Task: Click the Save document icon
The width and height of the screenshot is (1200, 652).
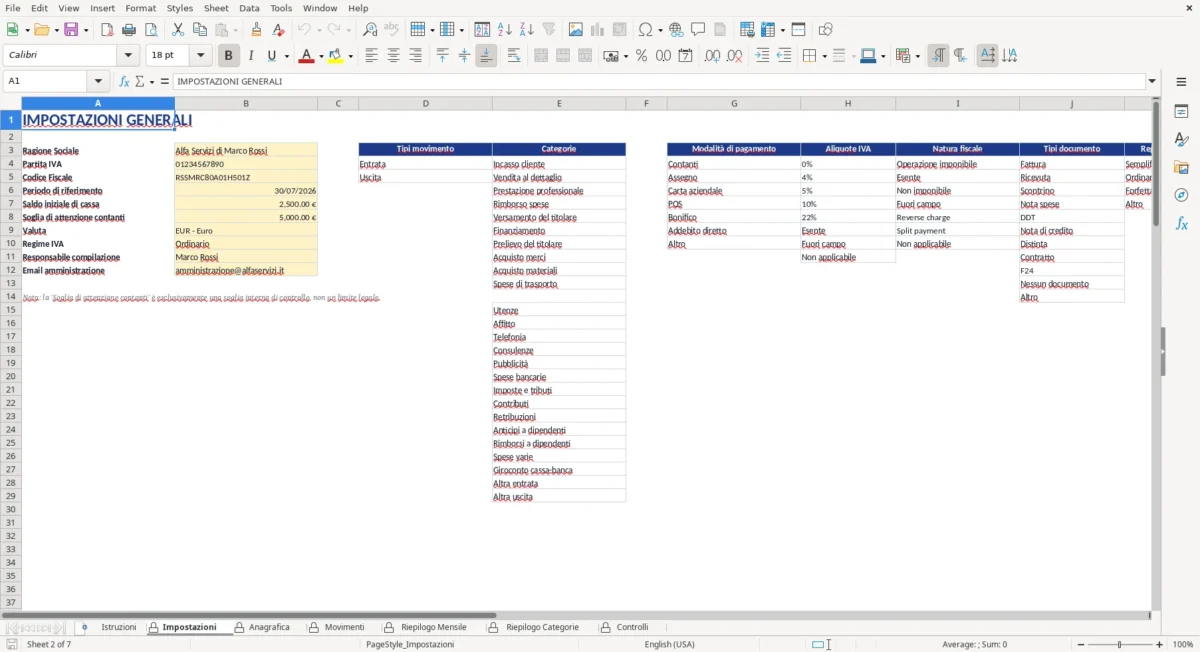Action: click(x=70, y=29)
